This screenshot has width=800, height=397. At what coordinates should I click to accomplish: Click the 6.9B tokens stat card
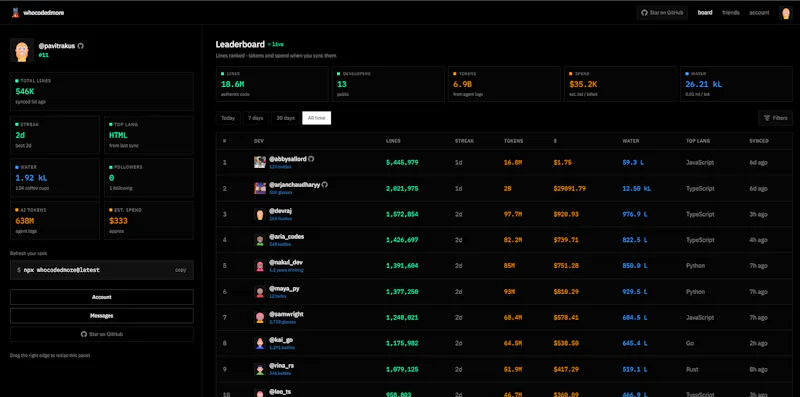(504, 84)
